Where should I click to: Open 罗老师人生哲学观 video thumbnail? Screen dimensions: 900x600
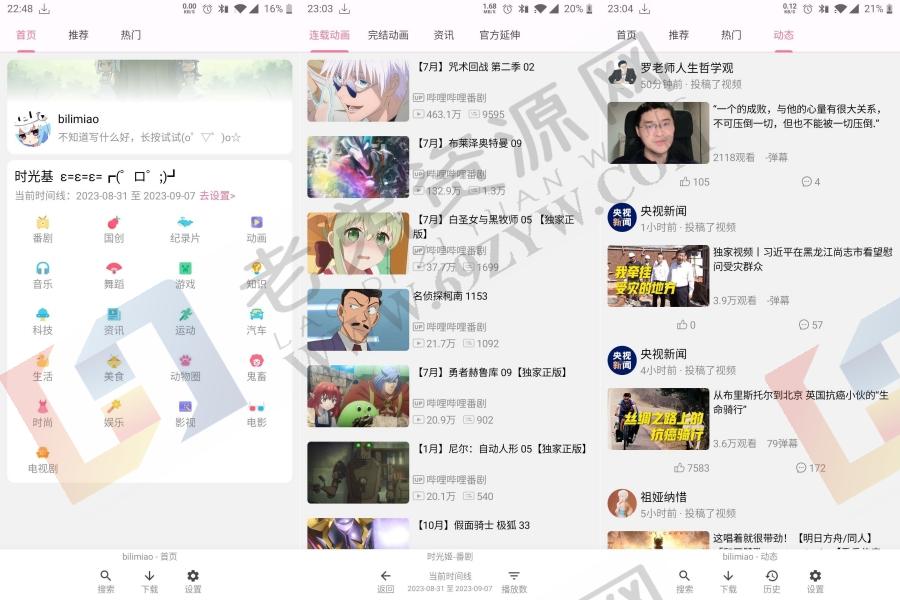coord(658,133)
